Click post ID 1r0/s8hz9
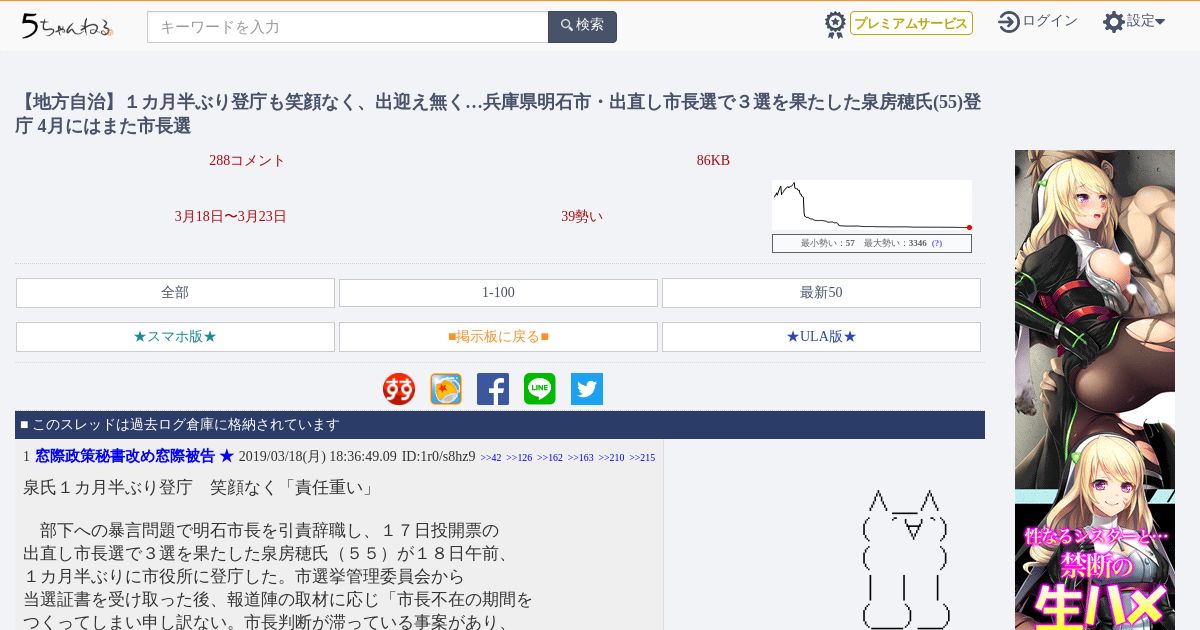 tap(438, 456)
